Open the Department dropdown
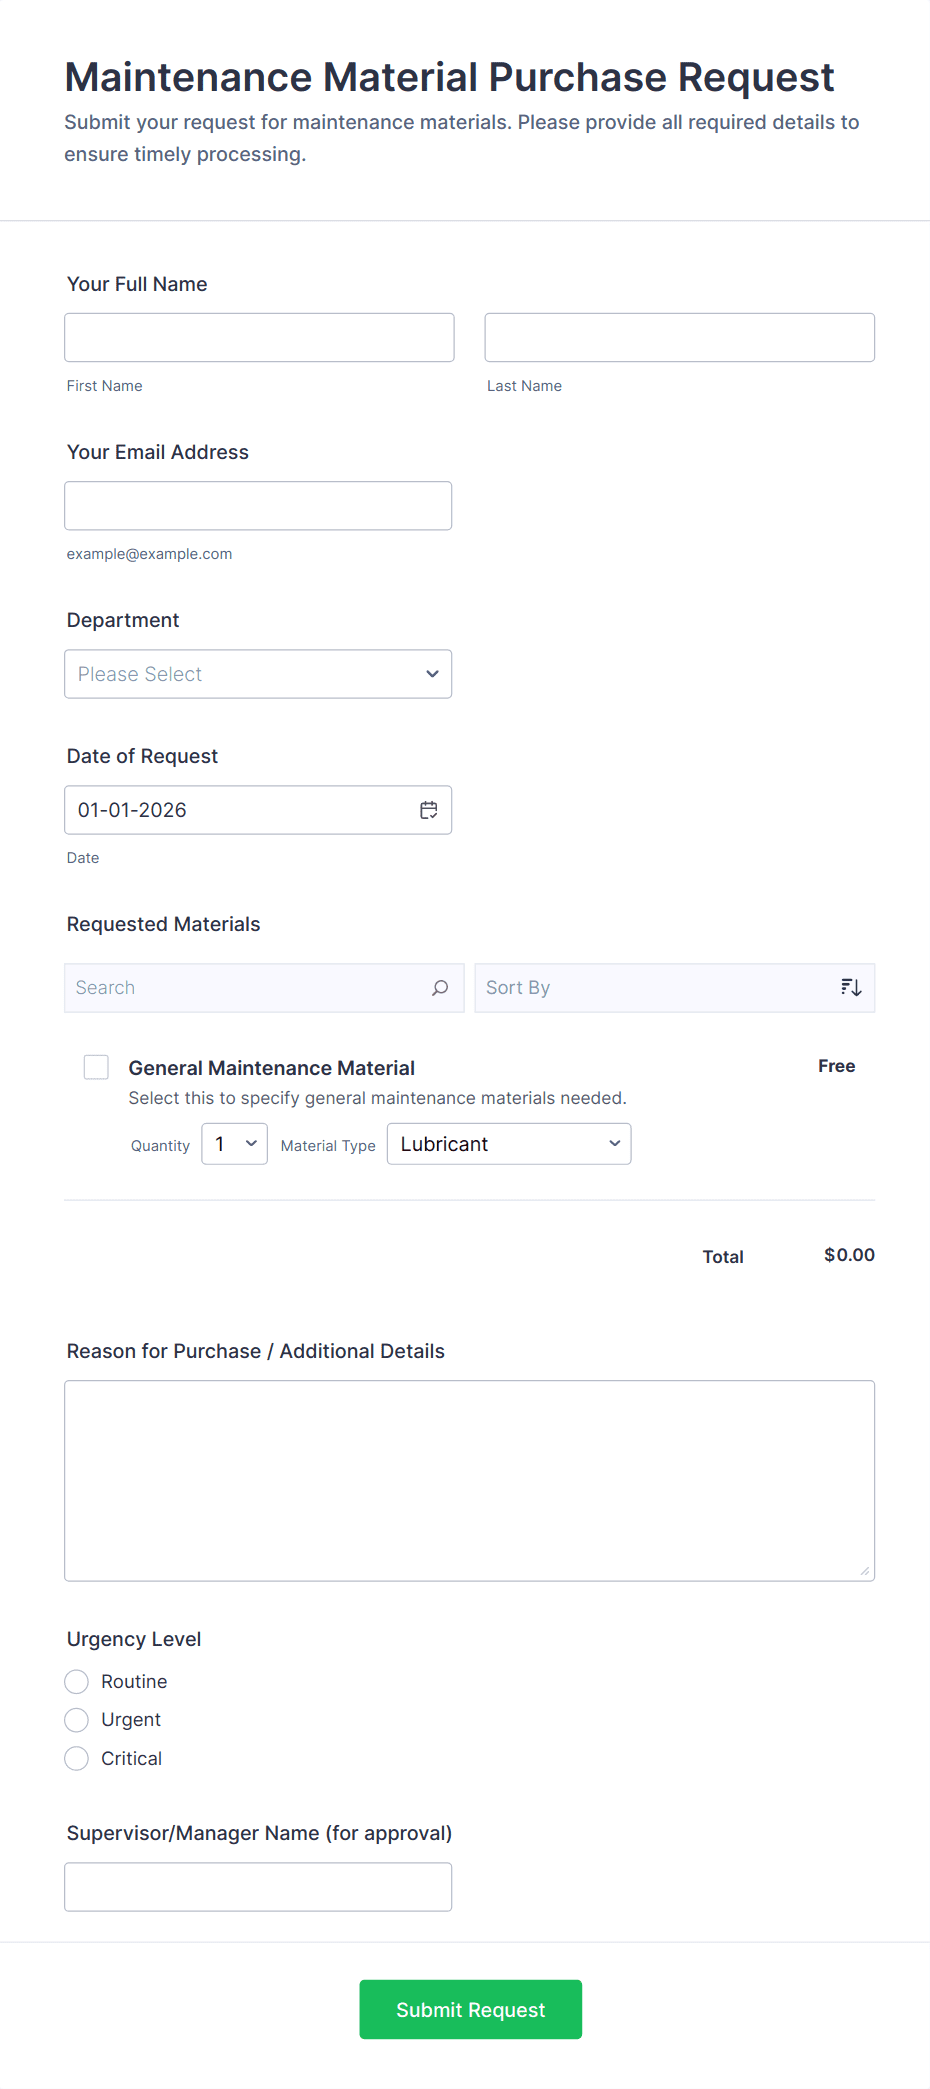The width and height of the screenshot is (930, 2089). coord(258,674)
